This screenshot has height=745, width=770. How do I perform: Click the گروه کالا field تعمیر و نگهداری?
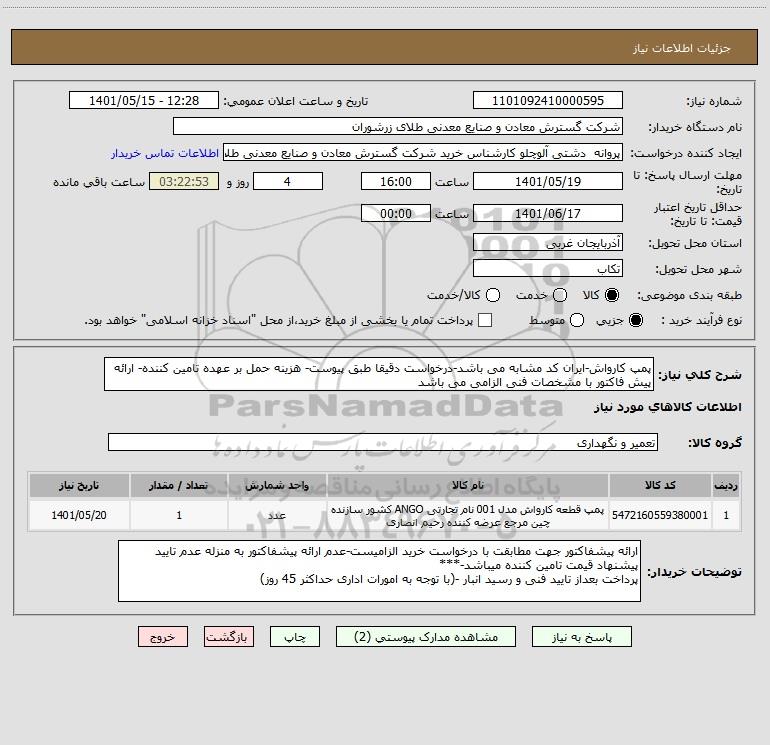[383, 442]
